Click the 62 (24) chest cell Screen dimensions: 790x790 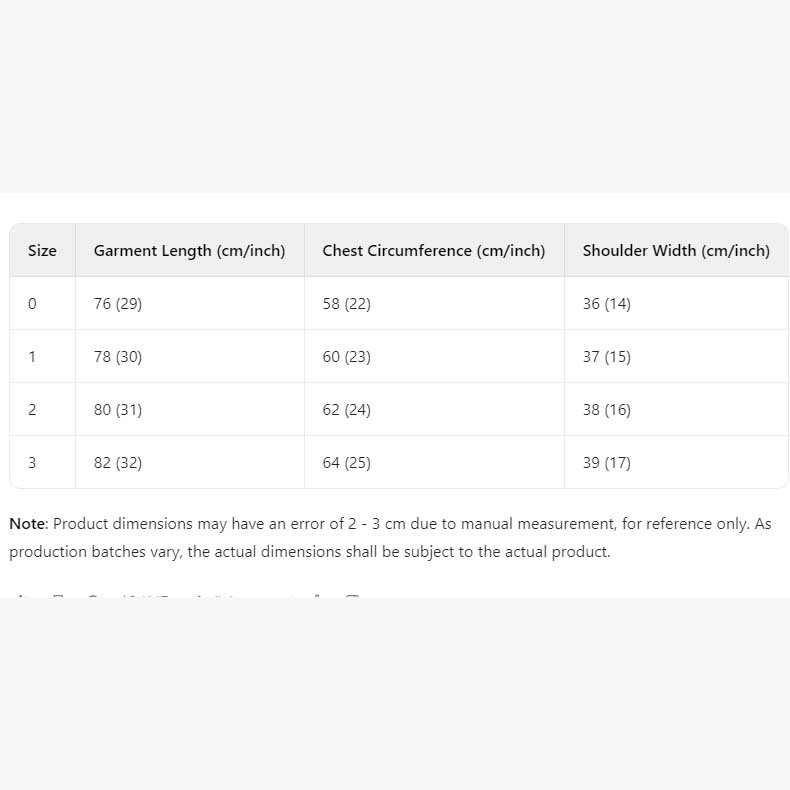pos(346,410)
